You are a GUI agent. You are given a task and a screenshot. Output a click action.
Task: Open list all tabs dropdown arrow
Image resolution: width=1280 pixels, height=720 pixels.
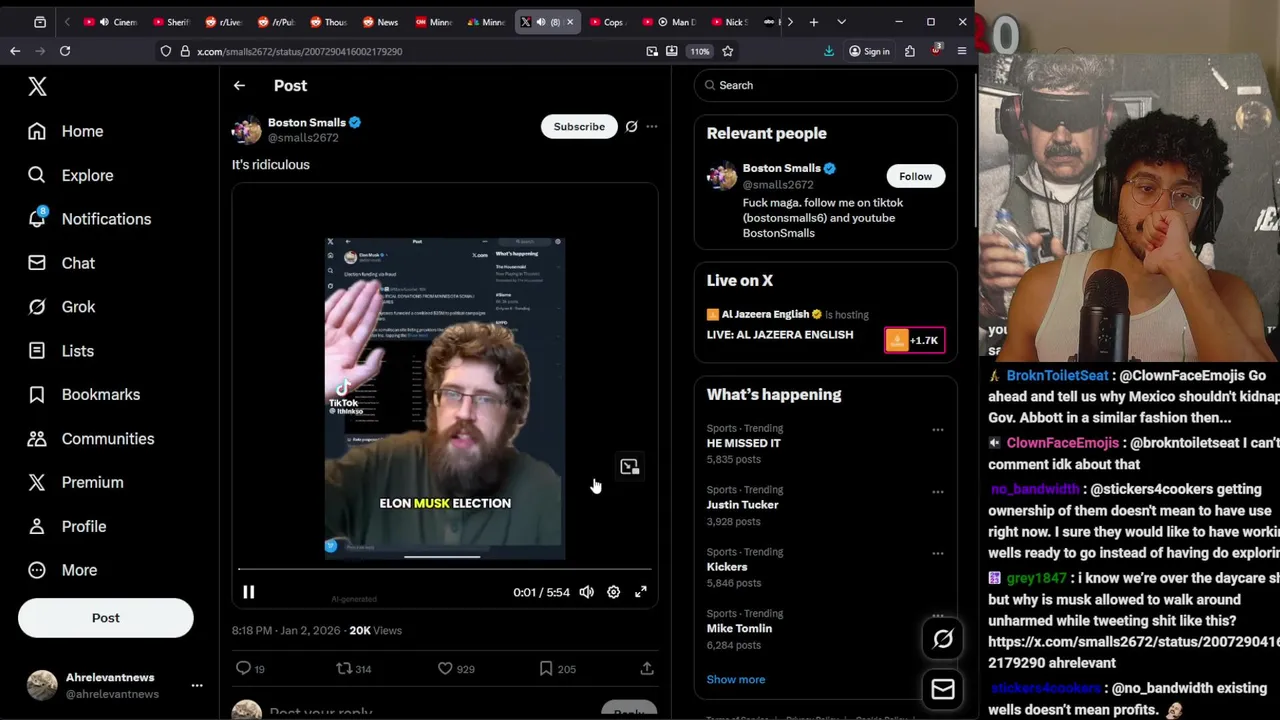pos(841,22)
